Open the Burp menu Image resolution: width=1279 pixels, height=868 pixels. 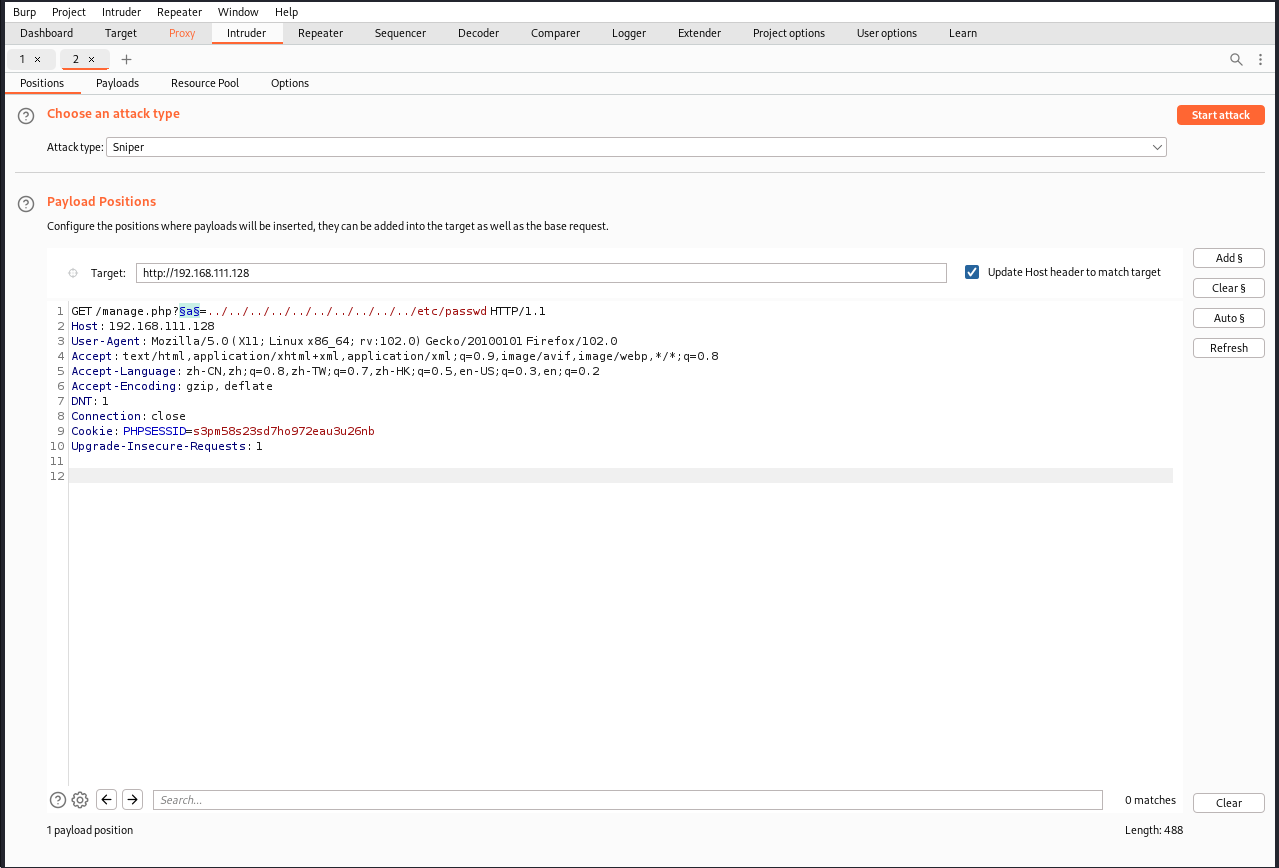click(x=24, y=12)
